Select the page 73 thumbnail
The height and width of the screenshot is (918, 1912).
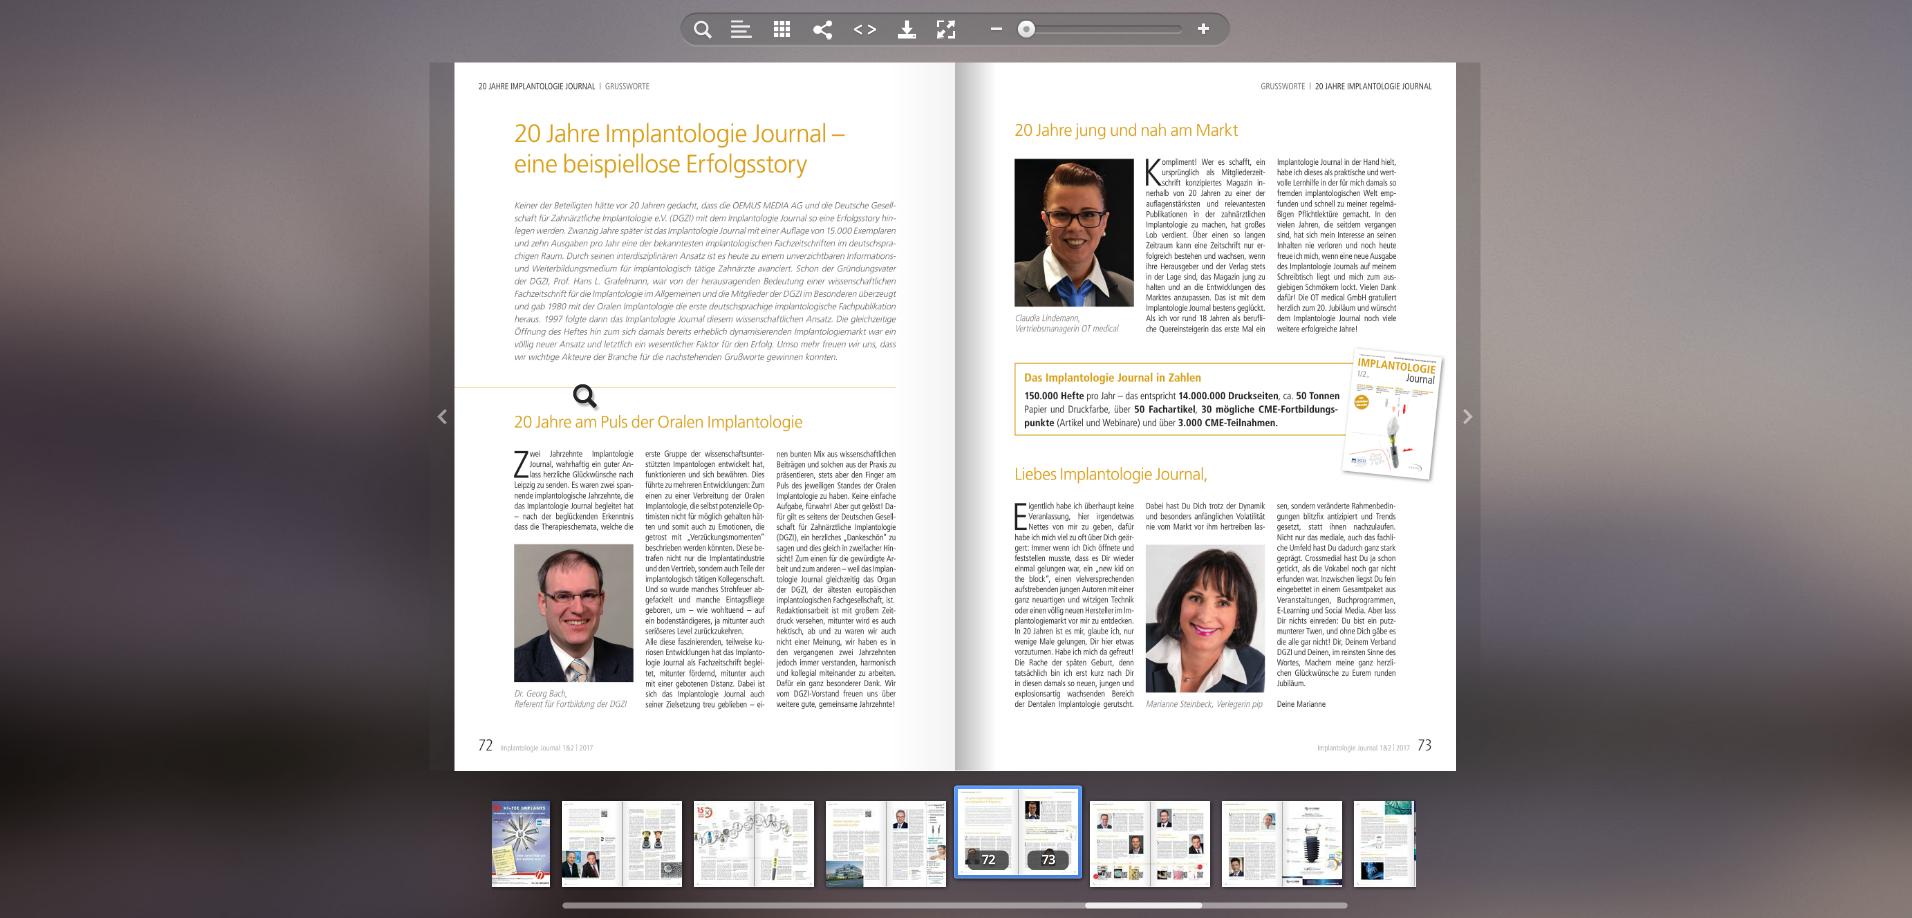click(1049, 832)
